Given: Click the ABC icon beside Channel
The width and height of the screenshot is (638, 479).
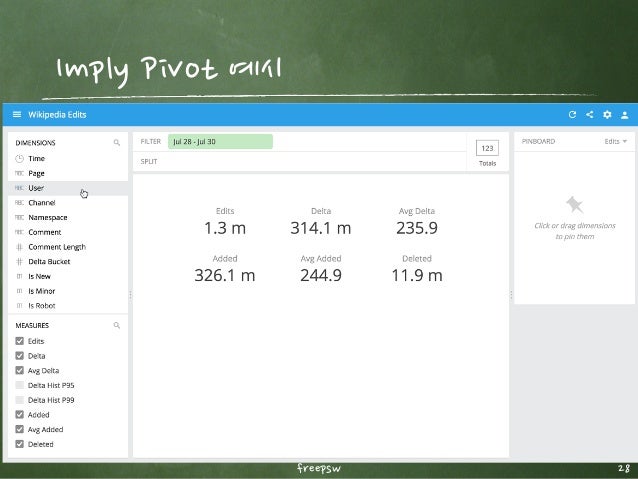Looking at the screenshot, I should tap(19, 202).
